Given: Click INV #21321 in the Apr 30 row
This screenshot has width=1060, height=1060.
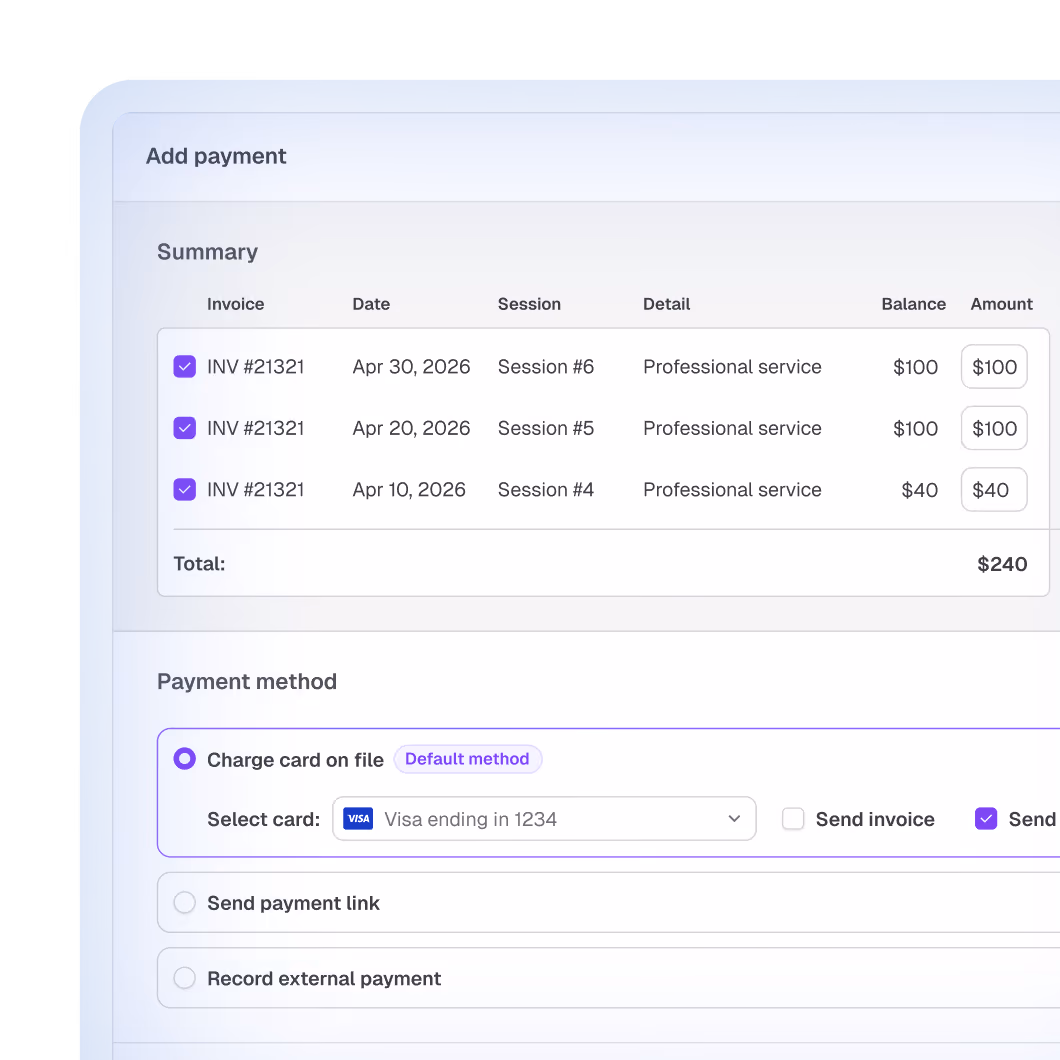Looking at the screenshot, I should 256,367.
